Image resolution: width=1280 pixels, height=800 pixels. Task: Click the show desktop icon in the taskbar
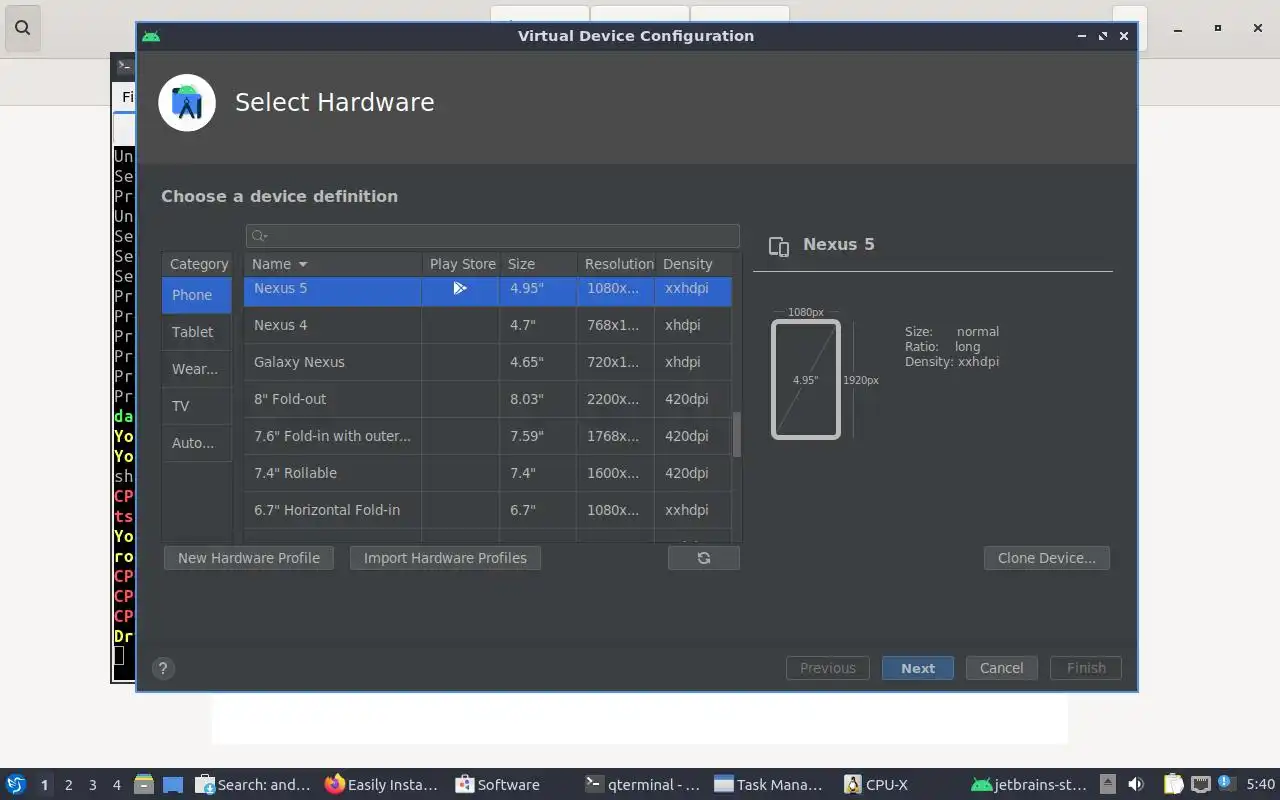[x=173, y=784]
